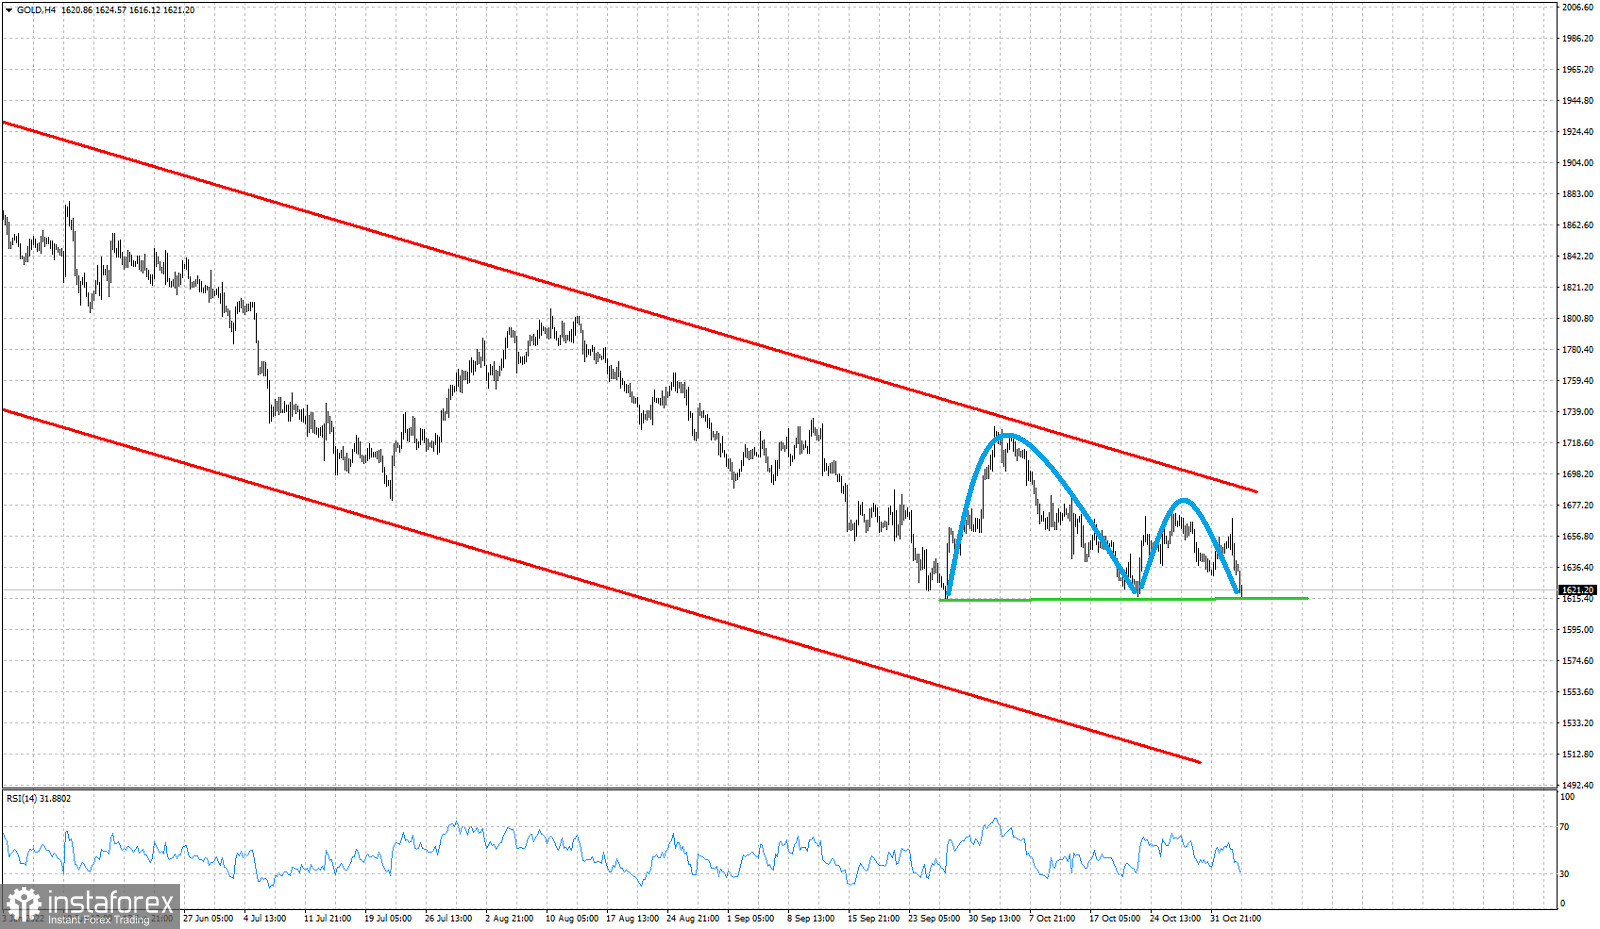Click the RSI scale value 70

coord(1565,827)
